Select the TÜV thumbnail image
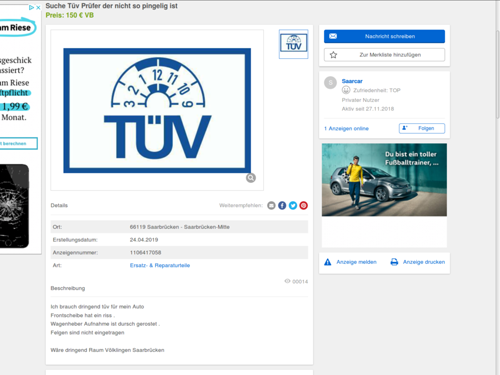The image size is (500, 375). 293,44
